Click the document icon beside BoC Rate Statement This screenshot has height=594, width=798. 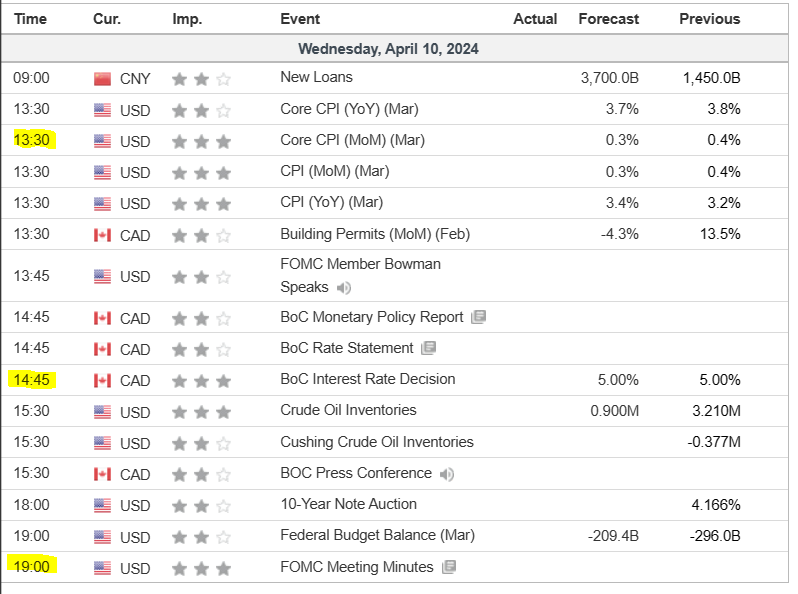point(429,348)
